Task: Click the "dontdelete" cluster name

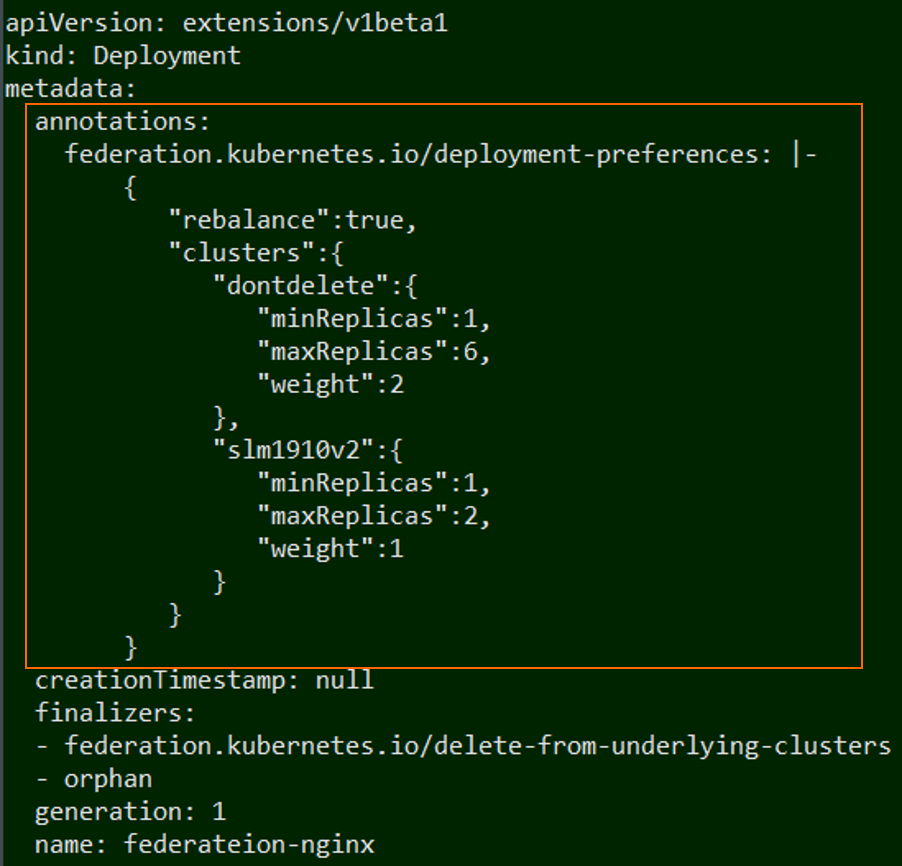Action: point(301,286)
